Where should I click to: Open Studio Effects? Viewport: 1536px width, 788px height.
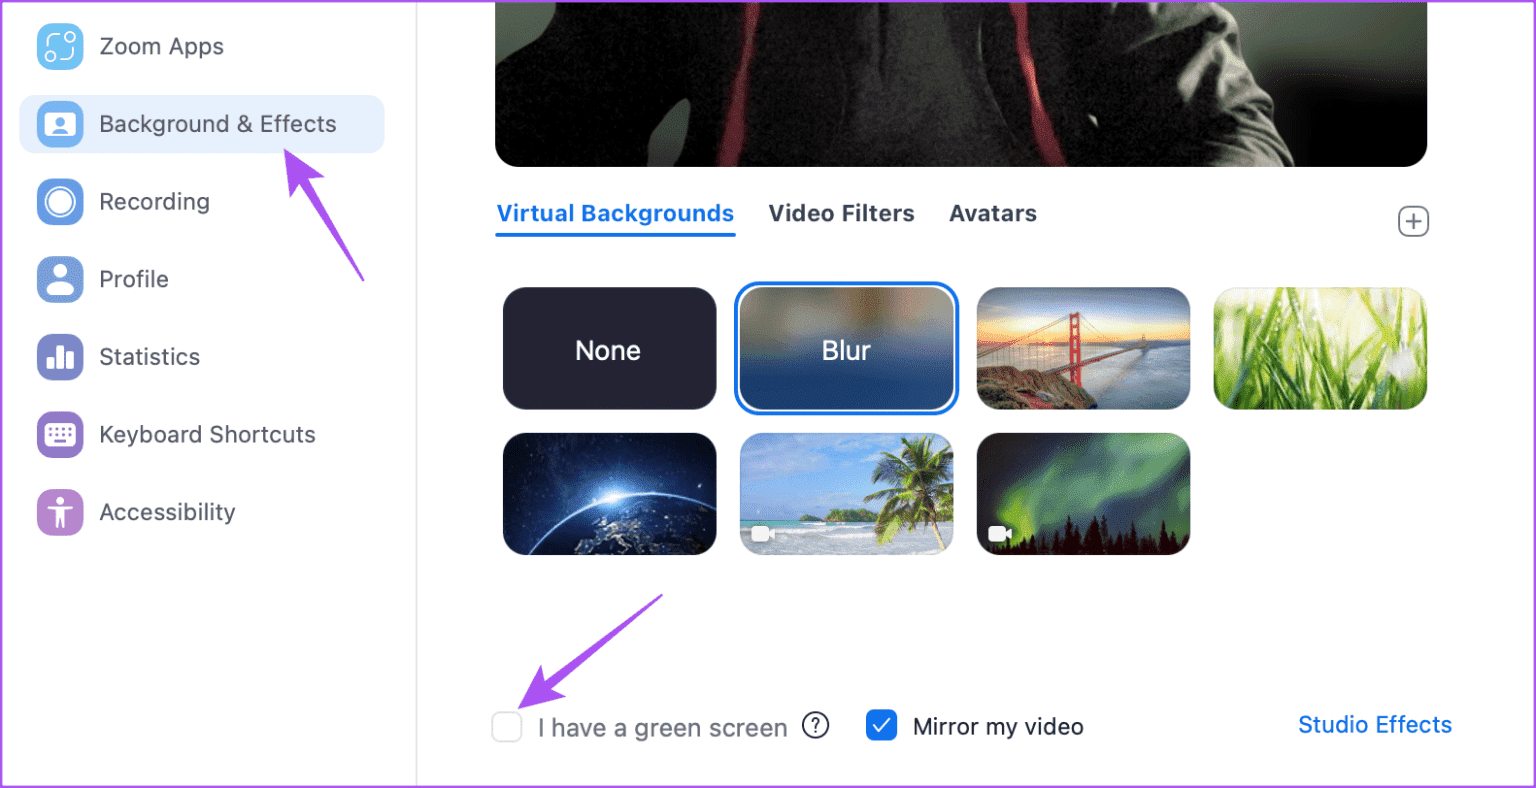pos(1375,725)
